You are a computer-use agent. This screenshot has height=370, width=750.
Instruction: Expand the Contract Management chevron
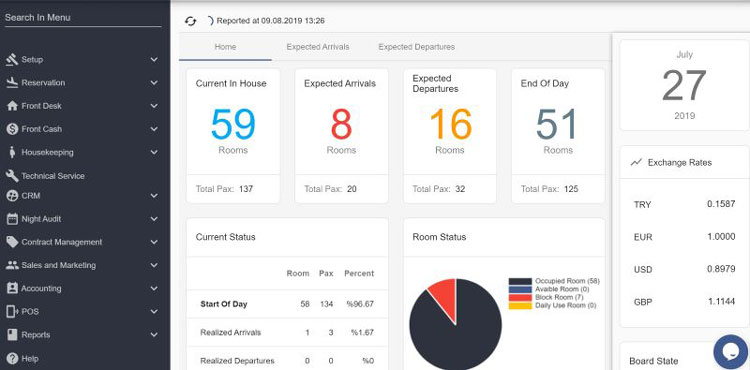pos(154,242)
